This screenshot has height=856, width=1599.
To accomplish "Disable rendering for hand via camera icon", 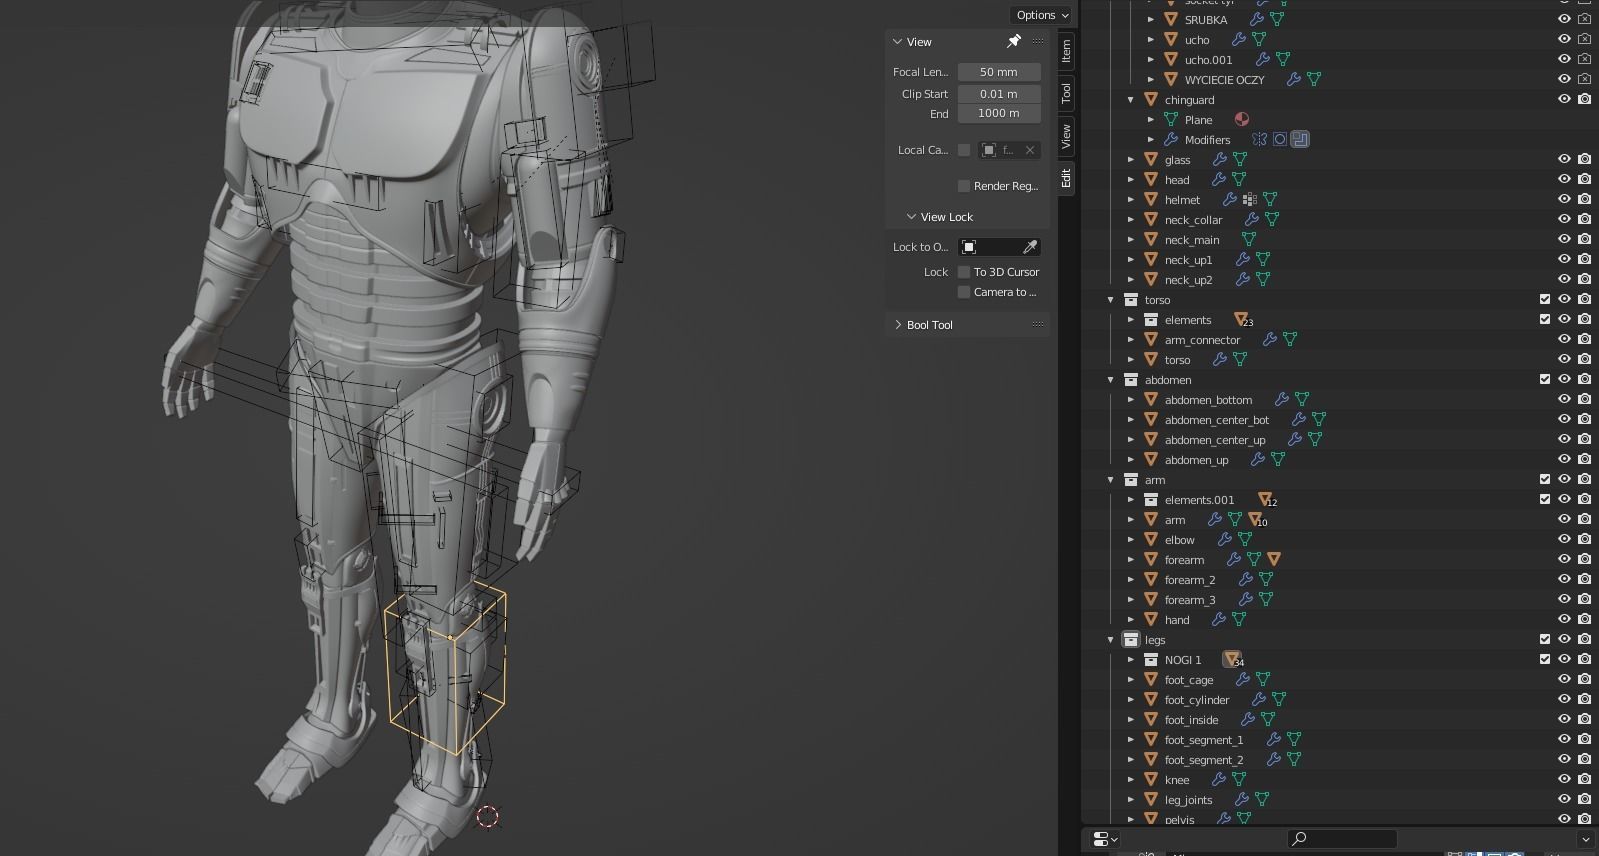I will pos(1585,619).
